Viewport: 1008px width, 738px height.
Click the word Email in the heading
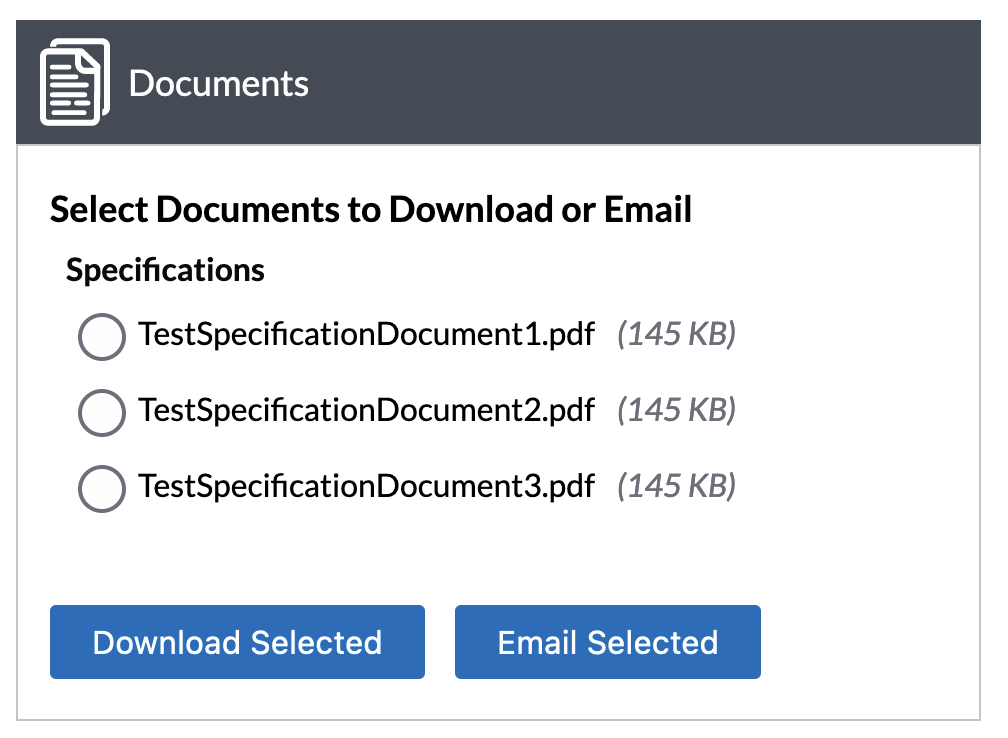pyautogui.click(x=648, y=210)
